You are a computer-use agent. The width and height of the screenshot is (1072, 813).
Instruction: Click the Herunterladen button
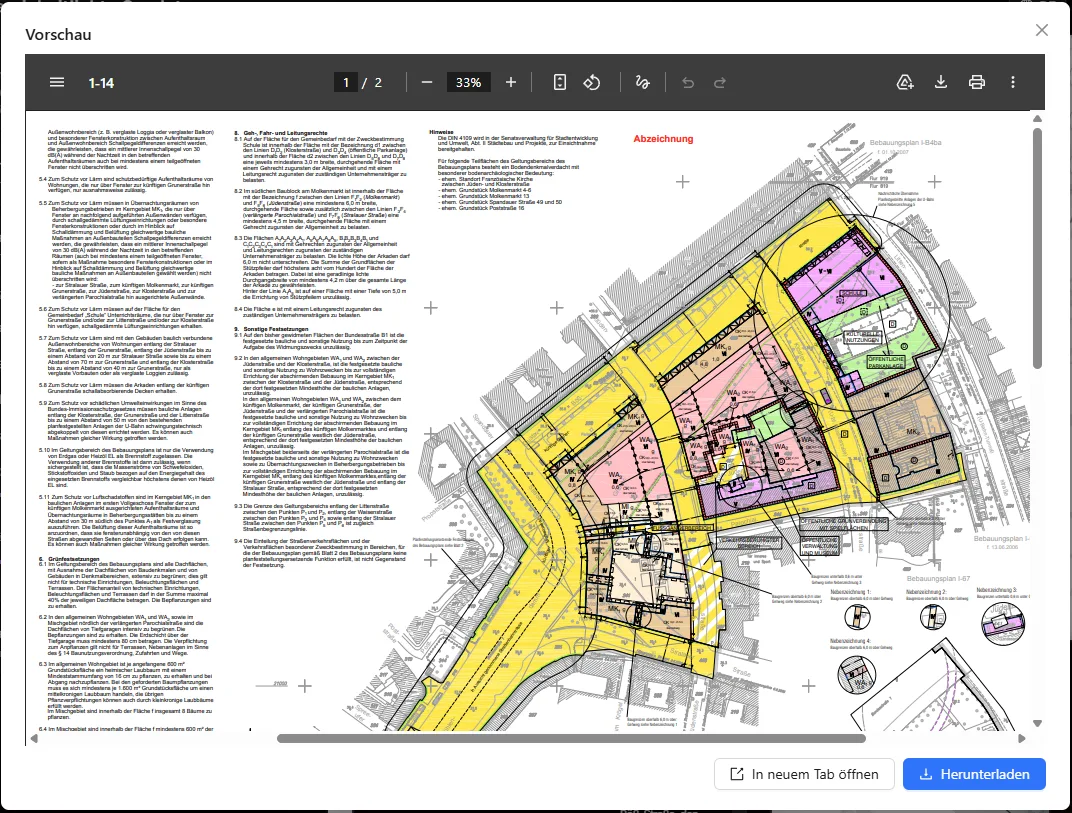pyautogui.click(x=974, y=774)
